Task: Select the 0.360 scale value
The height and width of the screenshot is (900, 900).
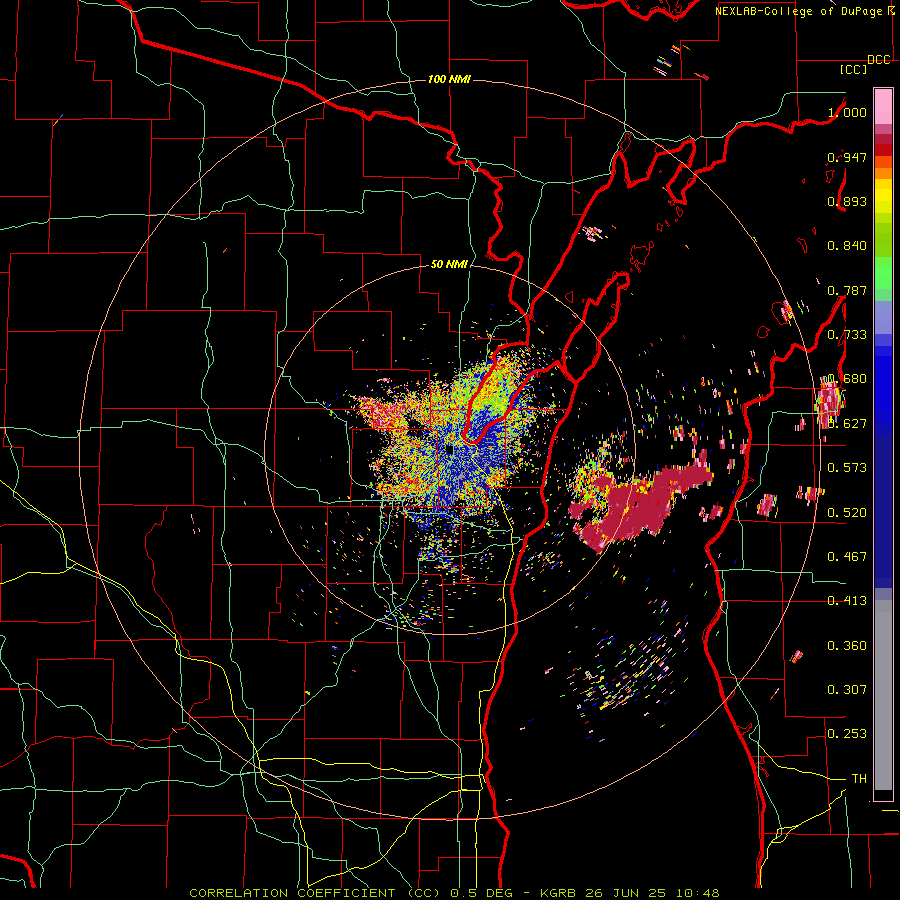Action: 847,646
